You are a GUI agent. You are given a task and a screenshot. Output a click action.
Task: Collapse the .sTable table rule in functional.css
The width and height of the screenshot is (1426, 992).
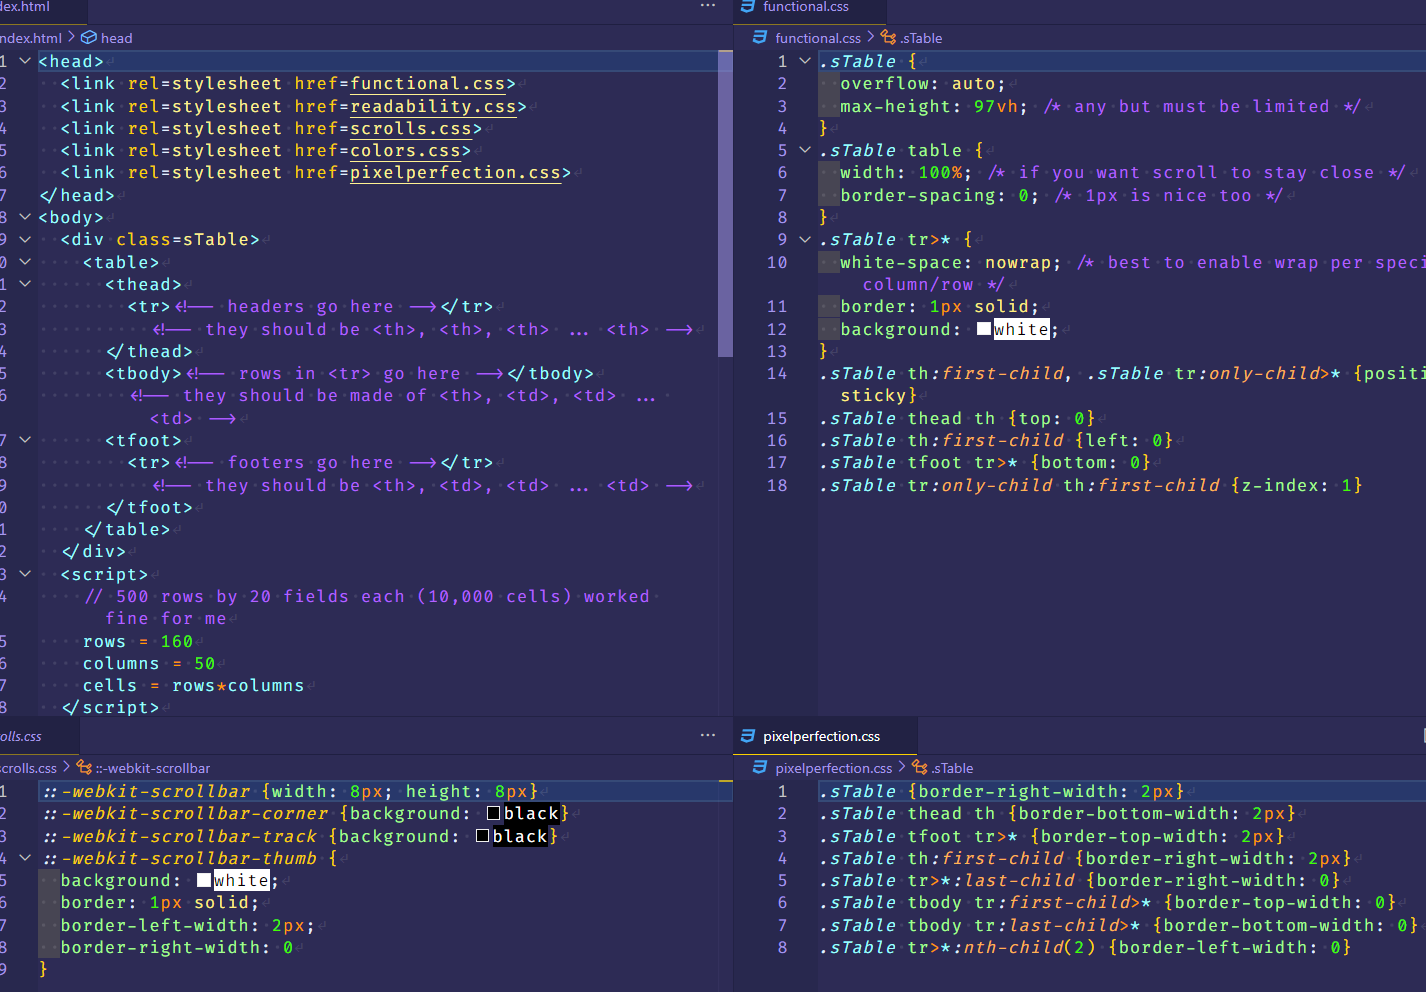coord(804,150)
